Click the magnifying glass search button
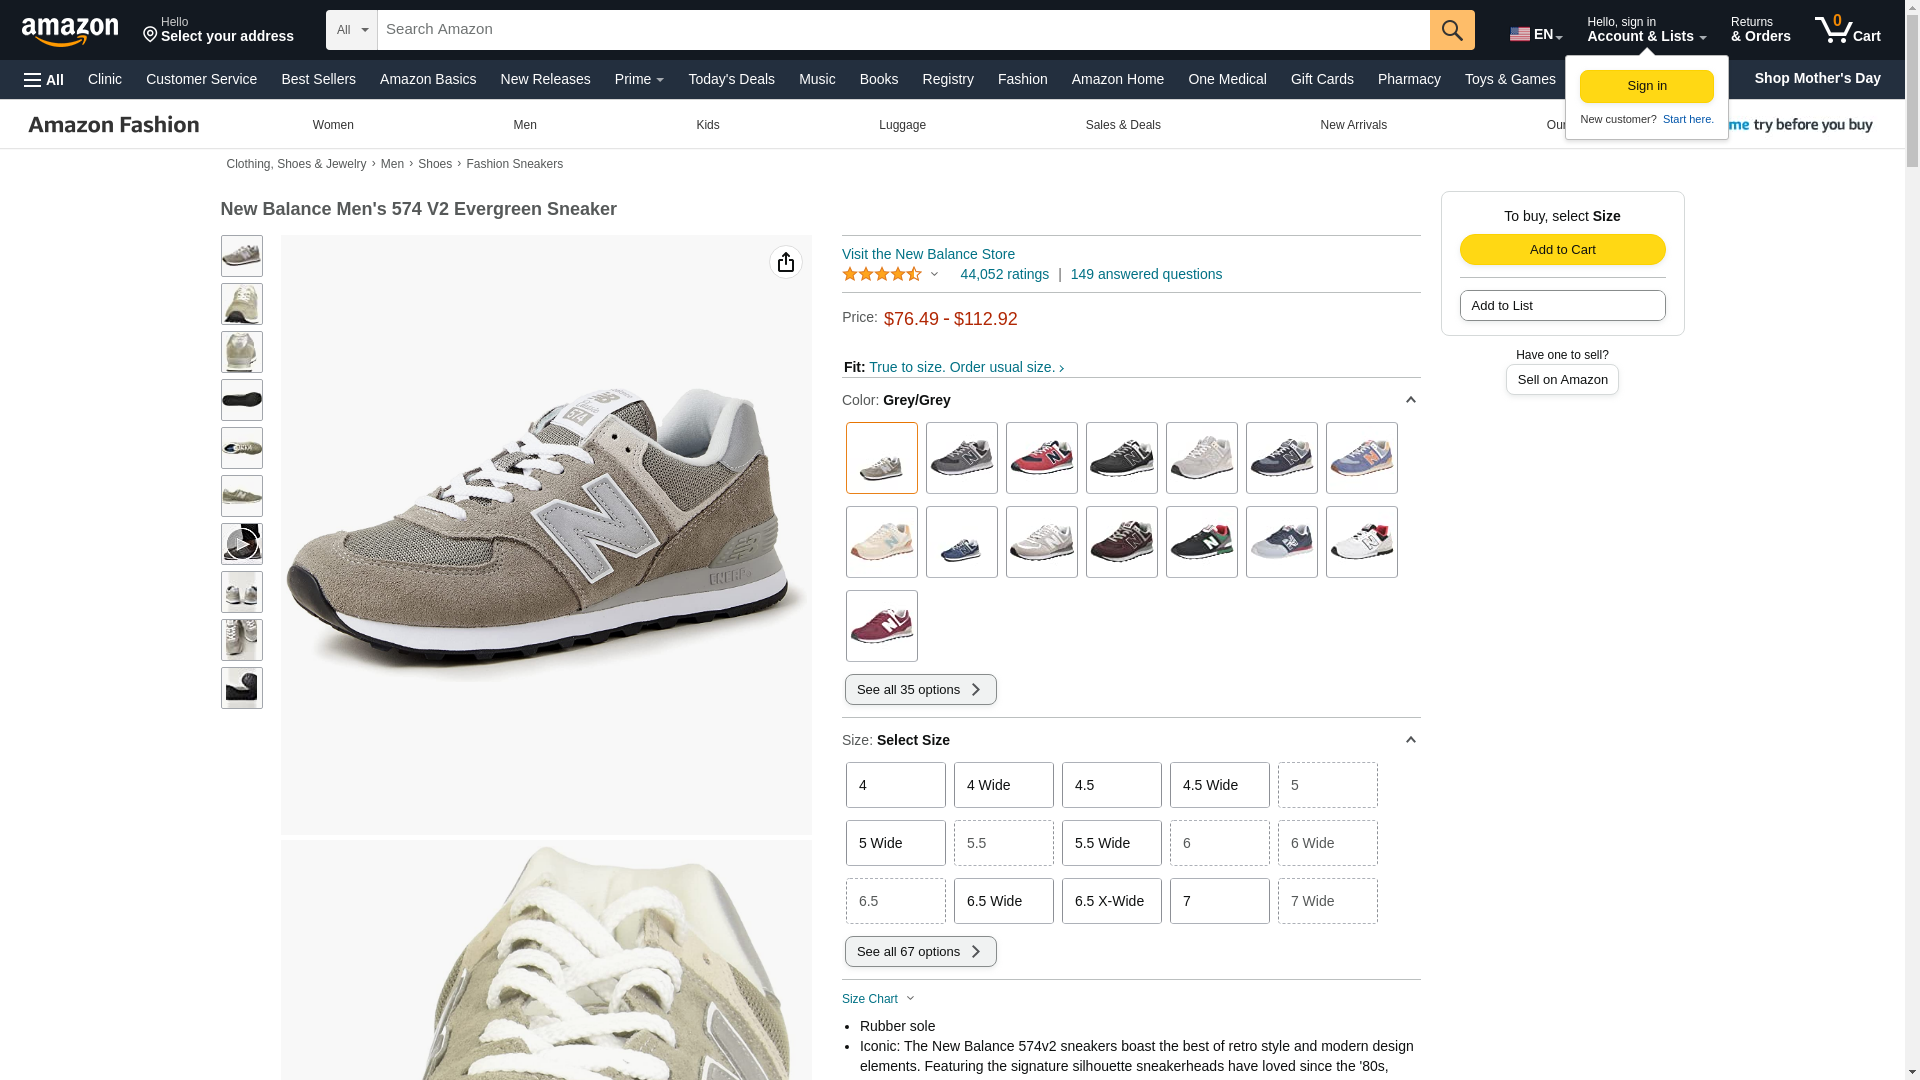 1451,30
